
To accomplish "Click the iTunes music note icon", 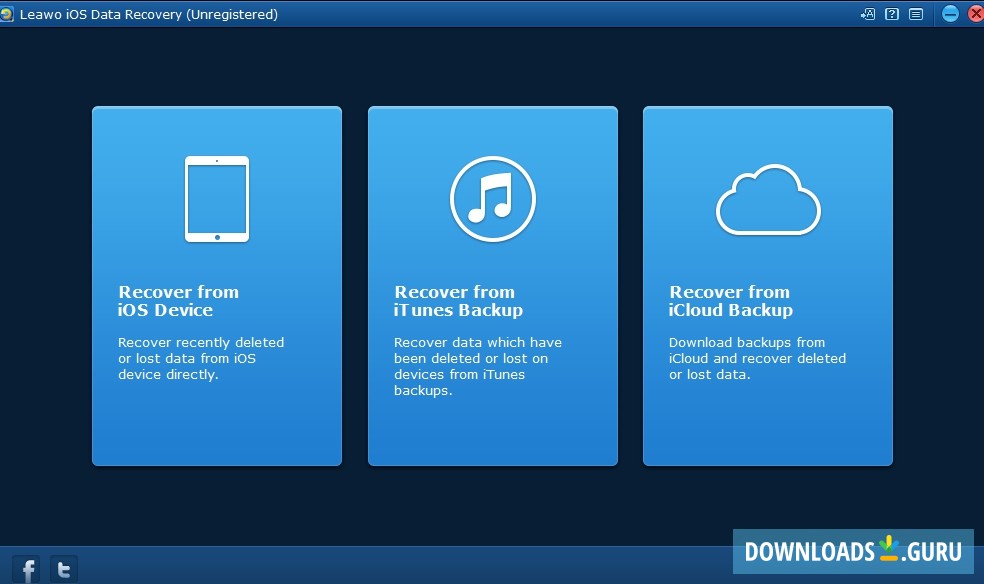I will (493, 199).
